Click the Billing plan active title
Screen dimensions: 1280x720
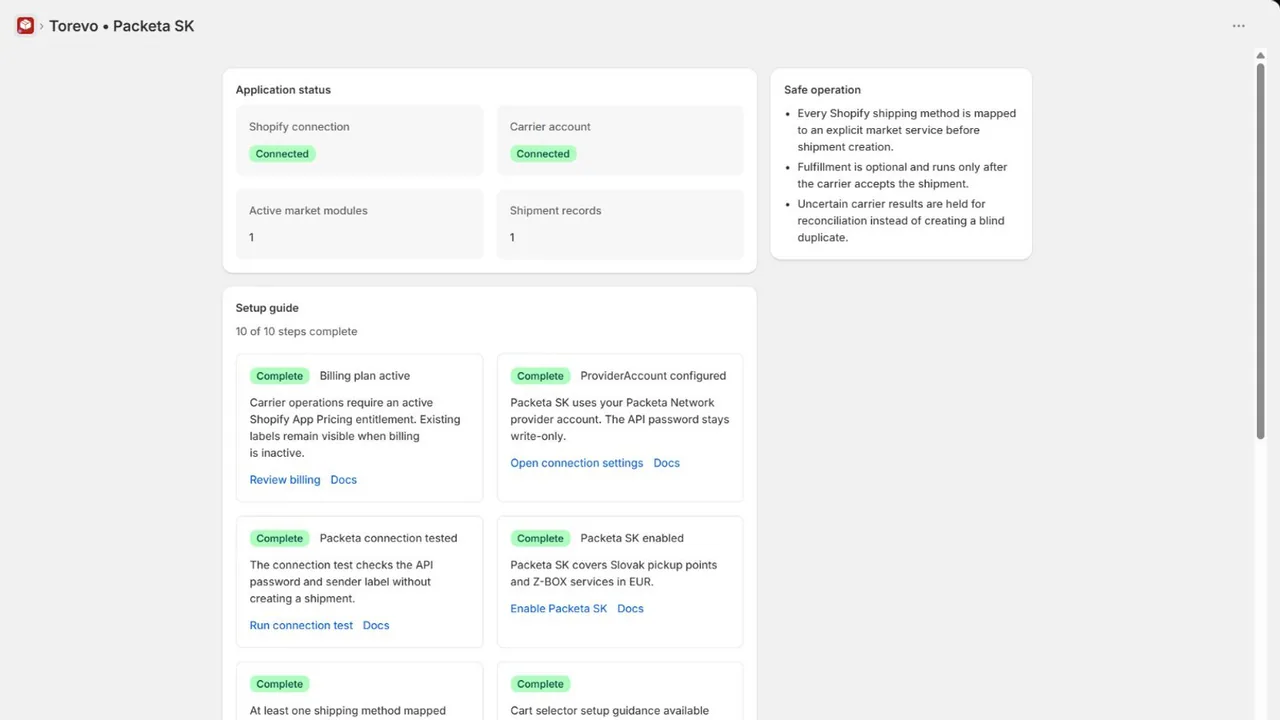pyautogui.click(x=365, y=376)
